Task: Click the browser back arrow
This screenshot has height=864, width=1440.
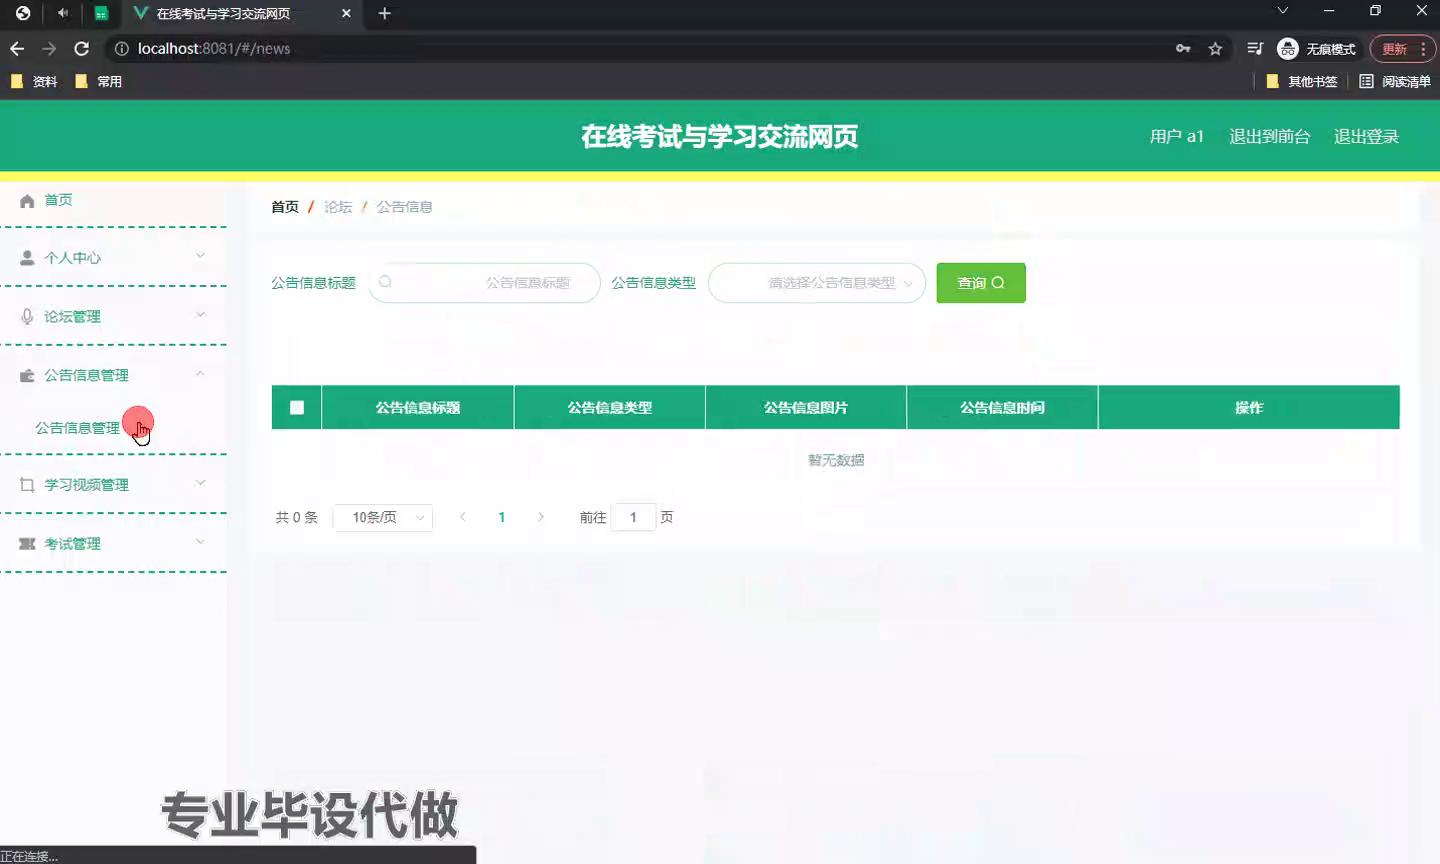Action: coord(17,49)
